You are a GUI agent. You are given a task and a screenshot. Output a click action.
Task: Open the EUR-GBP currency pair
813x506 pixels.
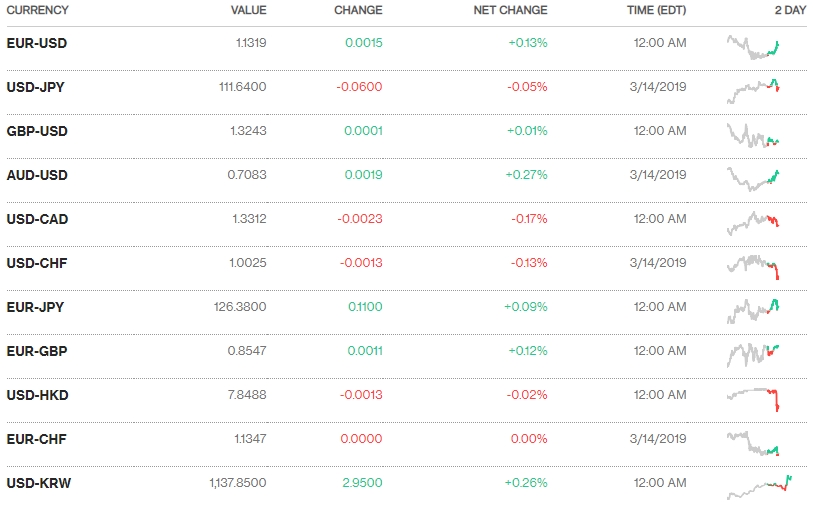[37, 351]
